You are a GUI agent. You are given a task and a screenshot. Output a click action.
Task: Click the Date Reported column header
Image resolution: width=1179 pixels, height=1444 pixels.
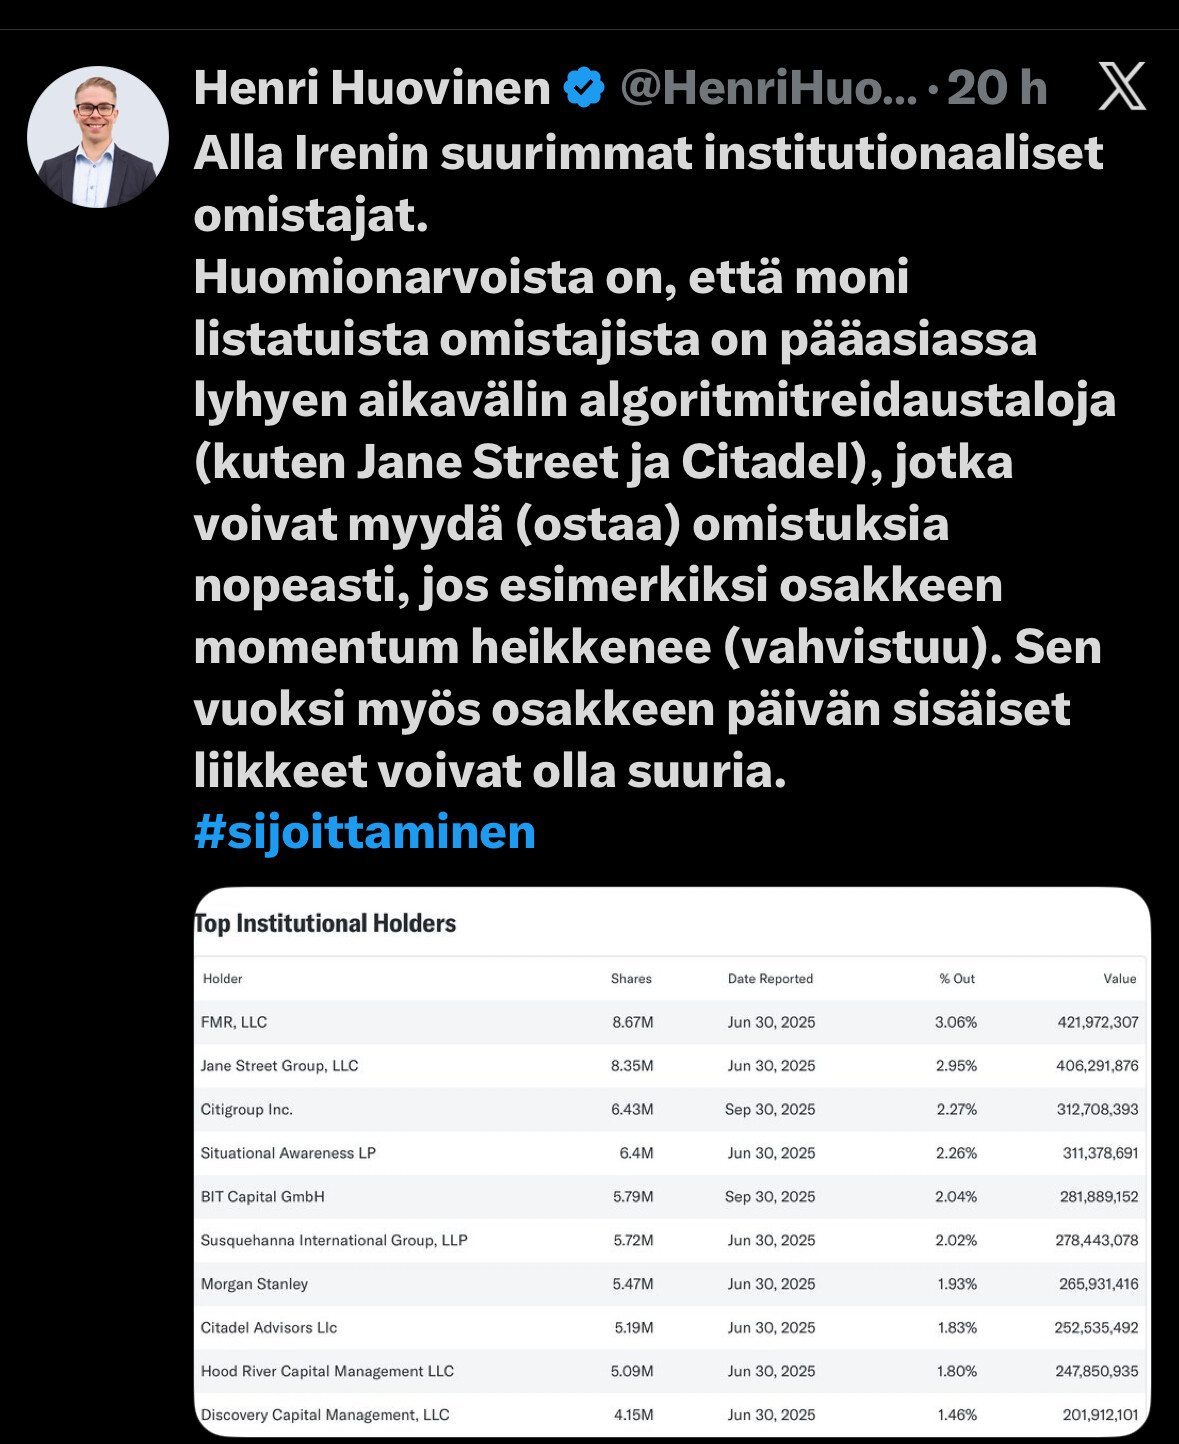[x=770, y=979]
